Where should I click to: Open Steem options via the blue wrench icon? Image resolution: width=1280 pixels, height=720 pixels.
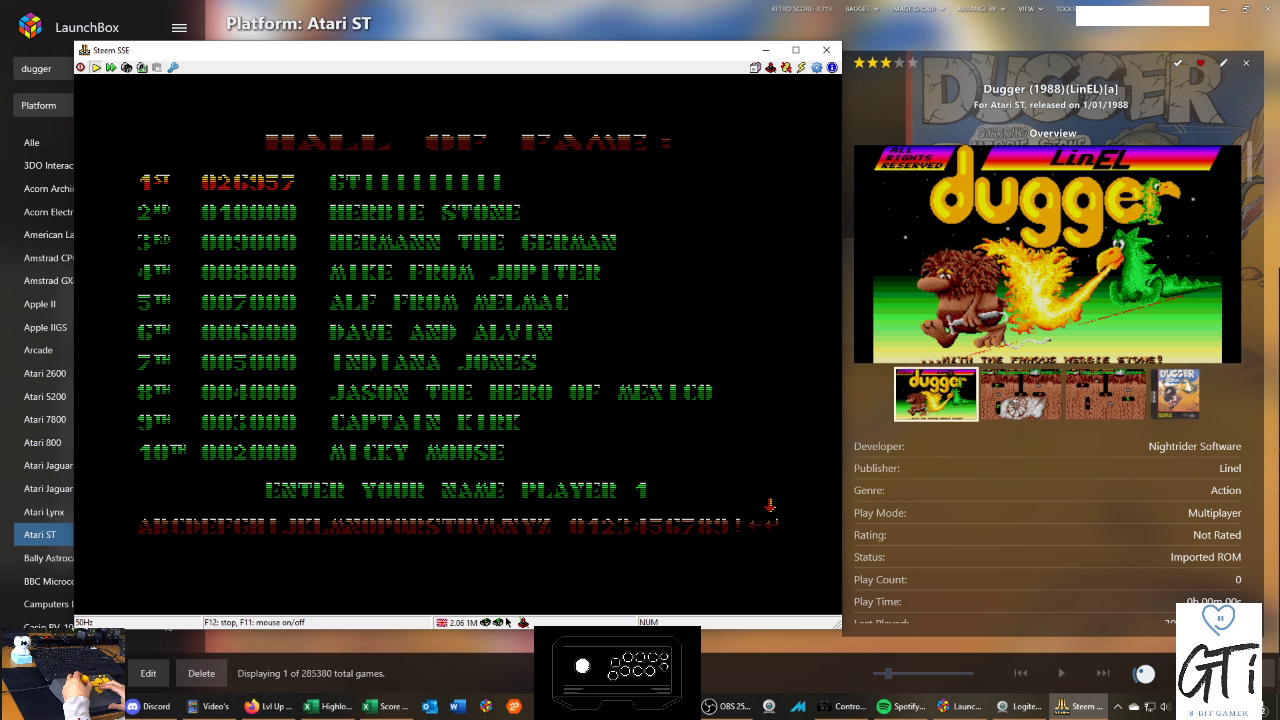pyautogui.click(x=173, y=68)
